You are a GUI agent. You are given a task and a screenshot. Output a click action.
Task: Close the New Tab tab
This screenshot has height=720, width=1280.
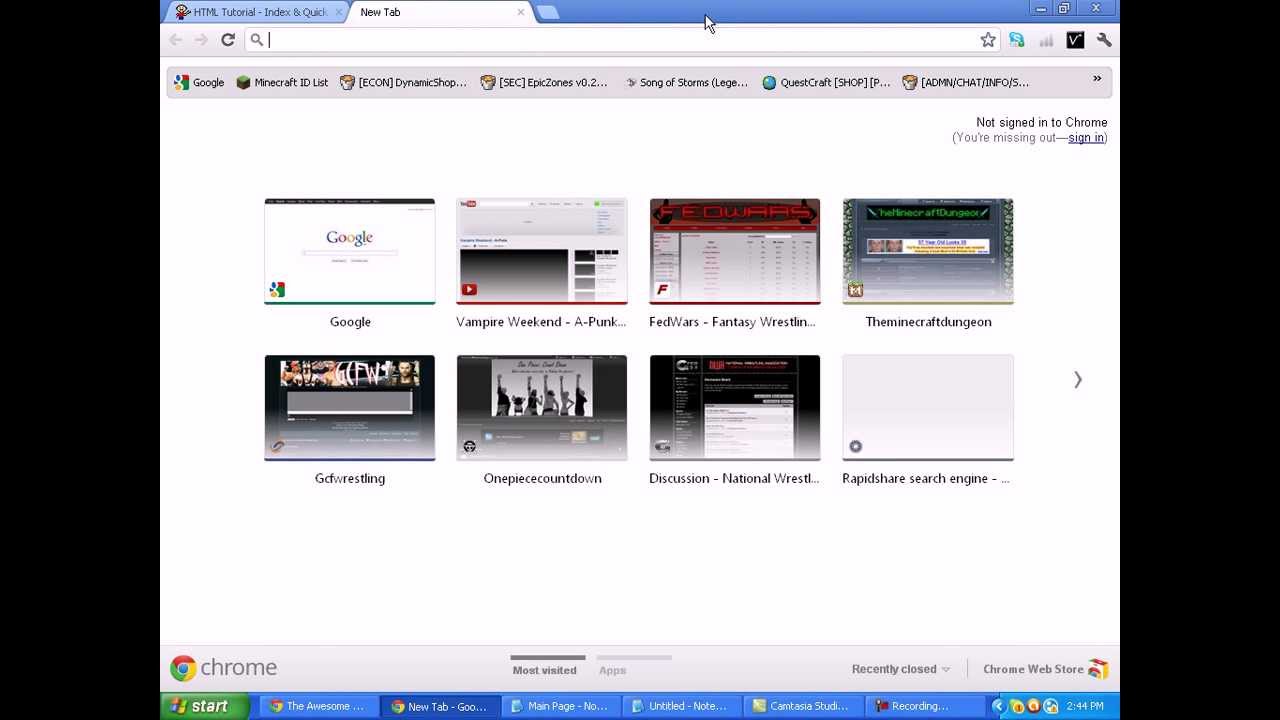click(521, 12)
